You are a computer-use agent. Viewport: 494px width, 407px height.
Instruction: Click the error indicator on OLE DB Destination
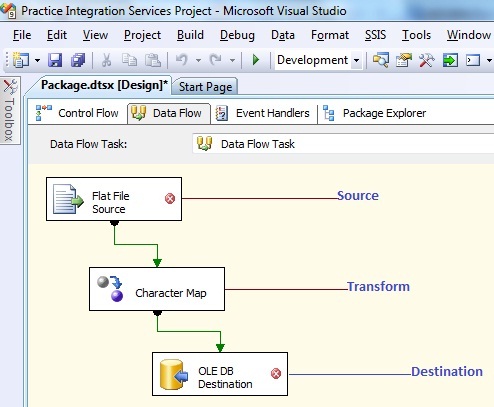[x=276, y=373]
